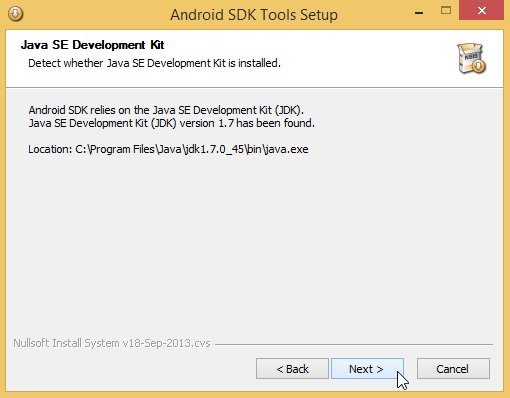The height and width of the screenshot is (398, 510).
Task: Click the Next > button
Action: click(x=367, y=369)
